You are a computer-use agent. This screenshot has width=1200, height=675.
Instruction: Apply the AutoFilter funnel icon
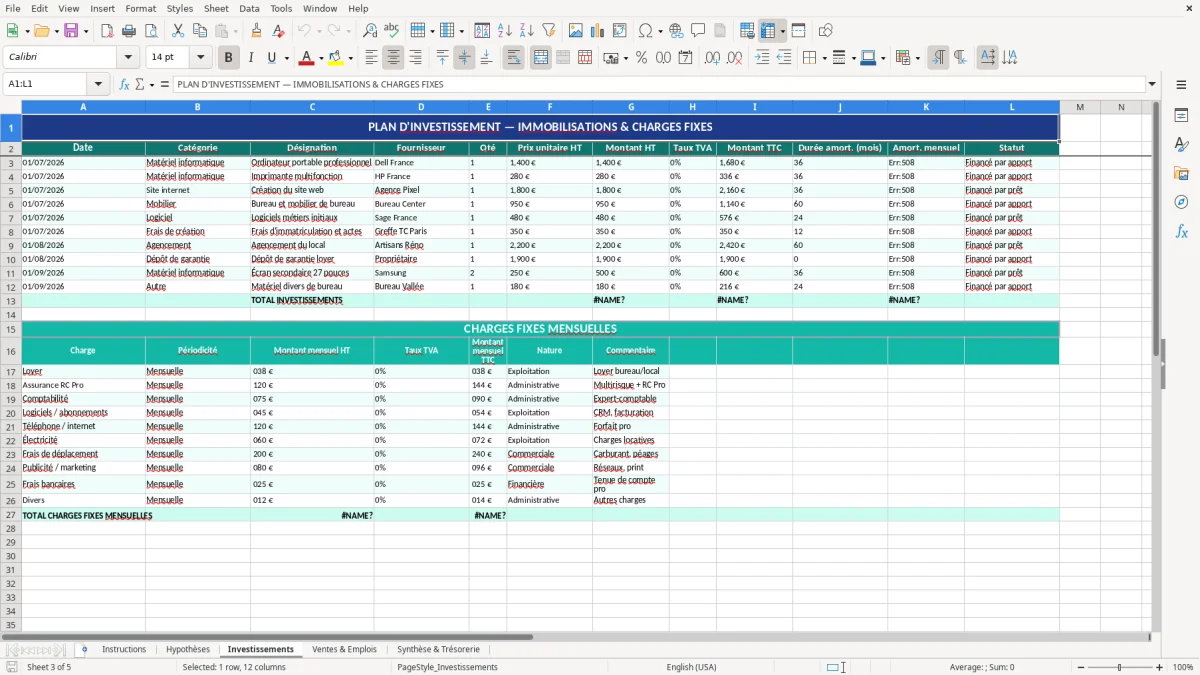point(548,31)
